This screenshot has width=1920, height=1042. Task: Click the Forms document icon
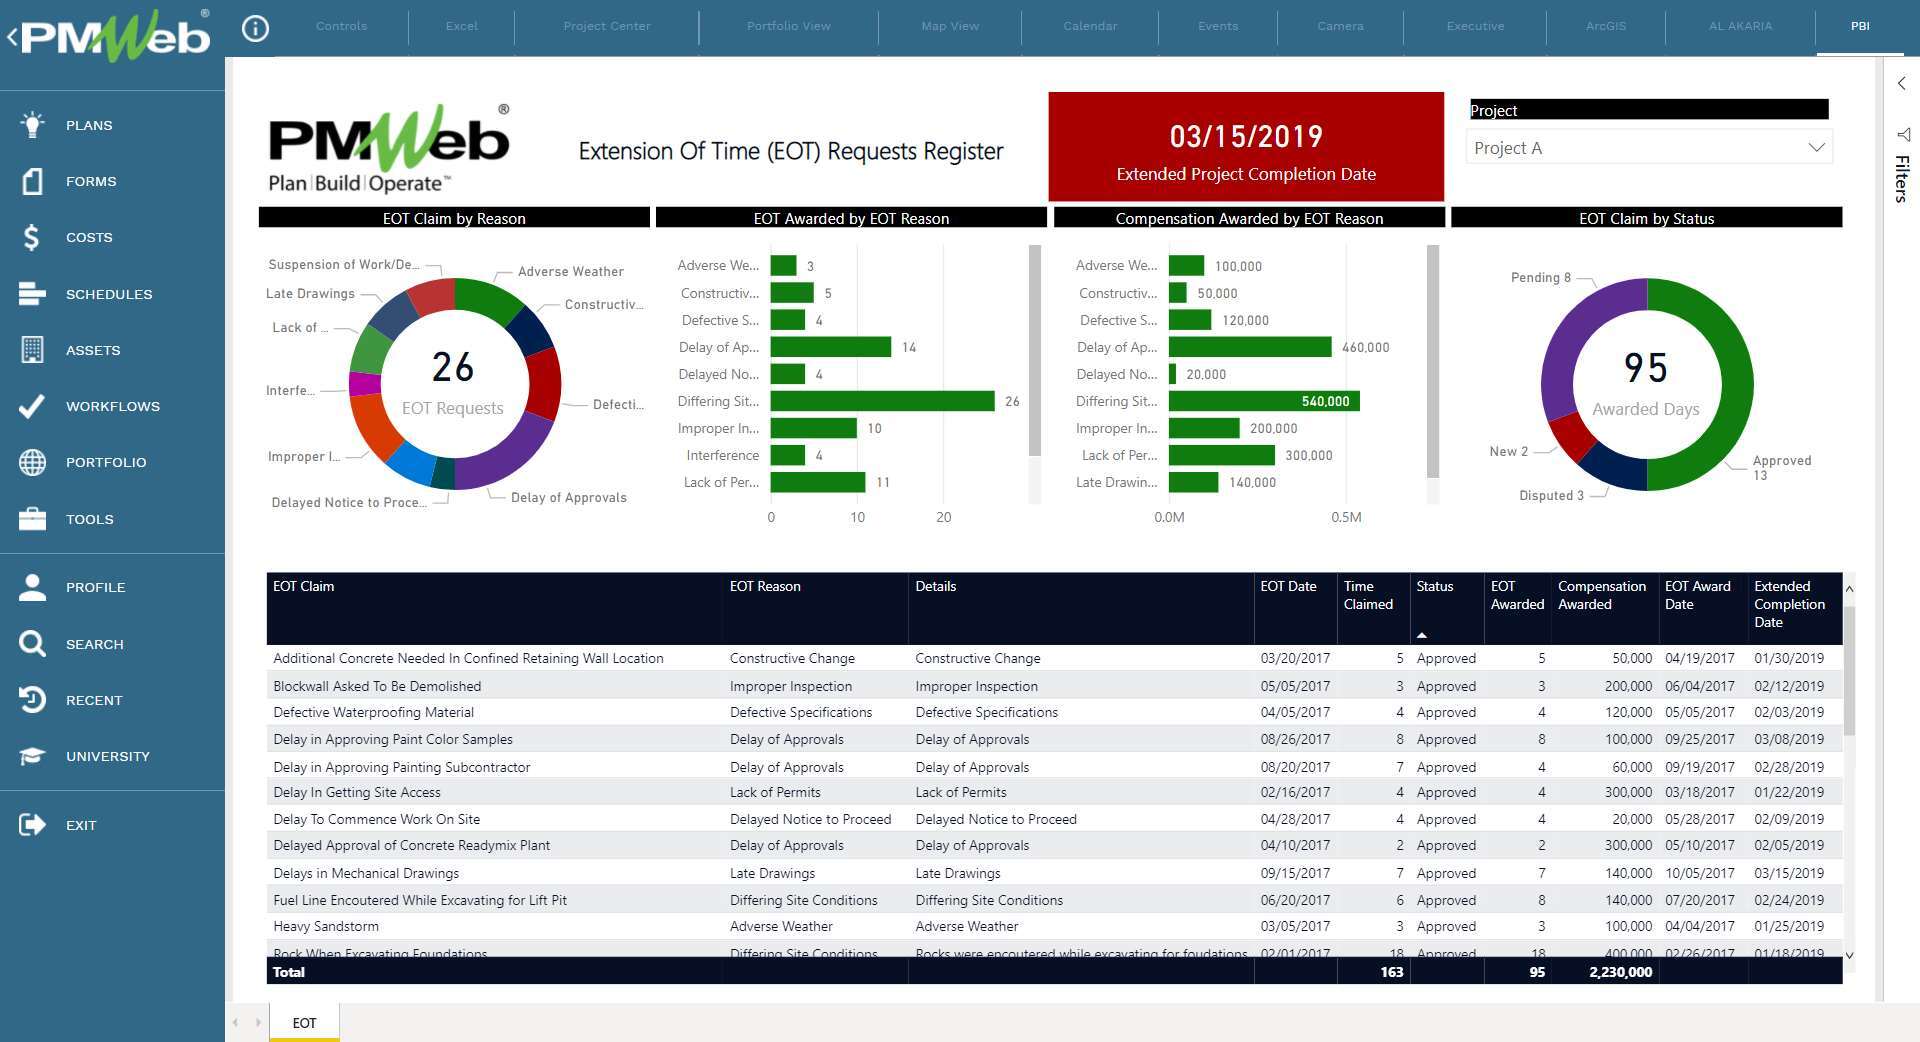pos(32,181)
